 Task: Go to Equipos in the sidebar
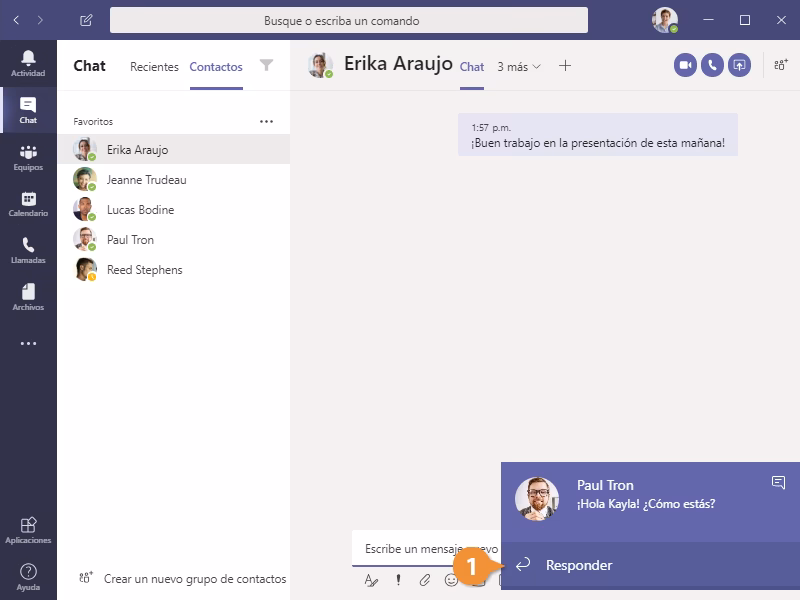click(x=28, y=158)
